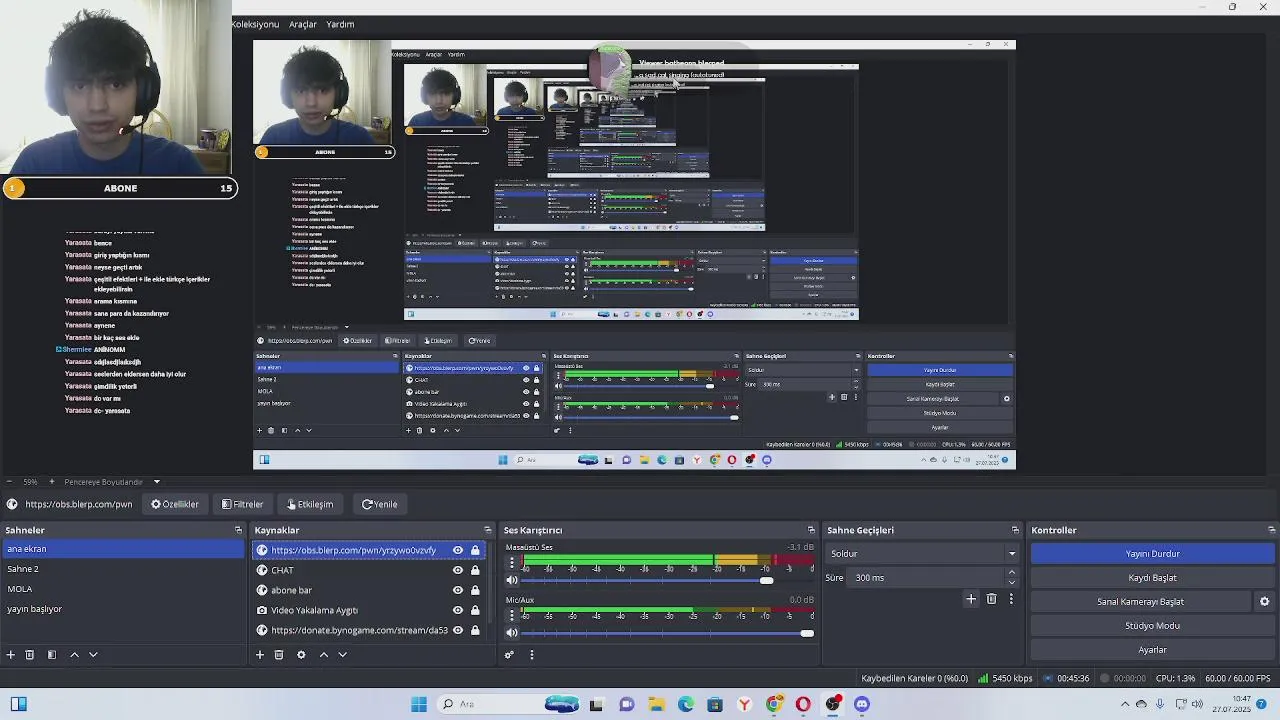This screenshot has height=720, width=1280.
Task: Click the Sanal Kamerayı Başlat button
Action: pyautogui.click(x=1140, y=602)
